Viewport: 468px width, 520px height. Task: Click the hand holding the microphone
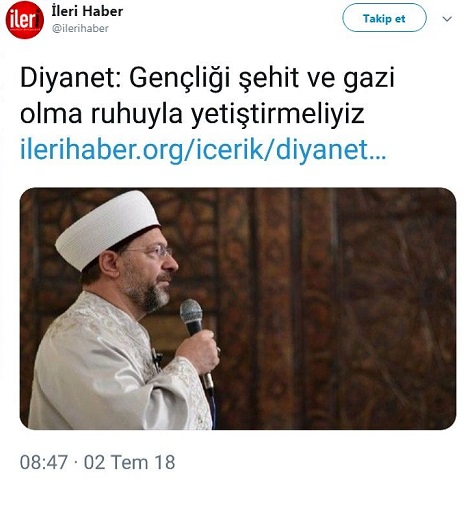click(198, 350)
